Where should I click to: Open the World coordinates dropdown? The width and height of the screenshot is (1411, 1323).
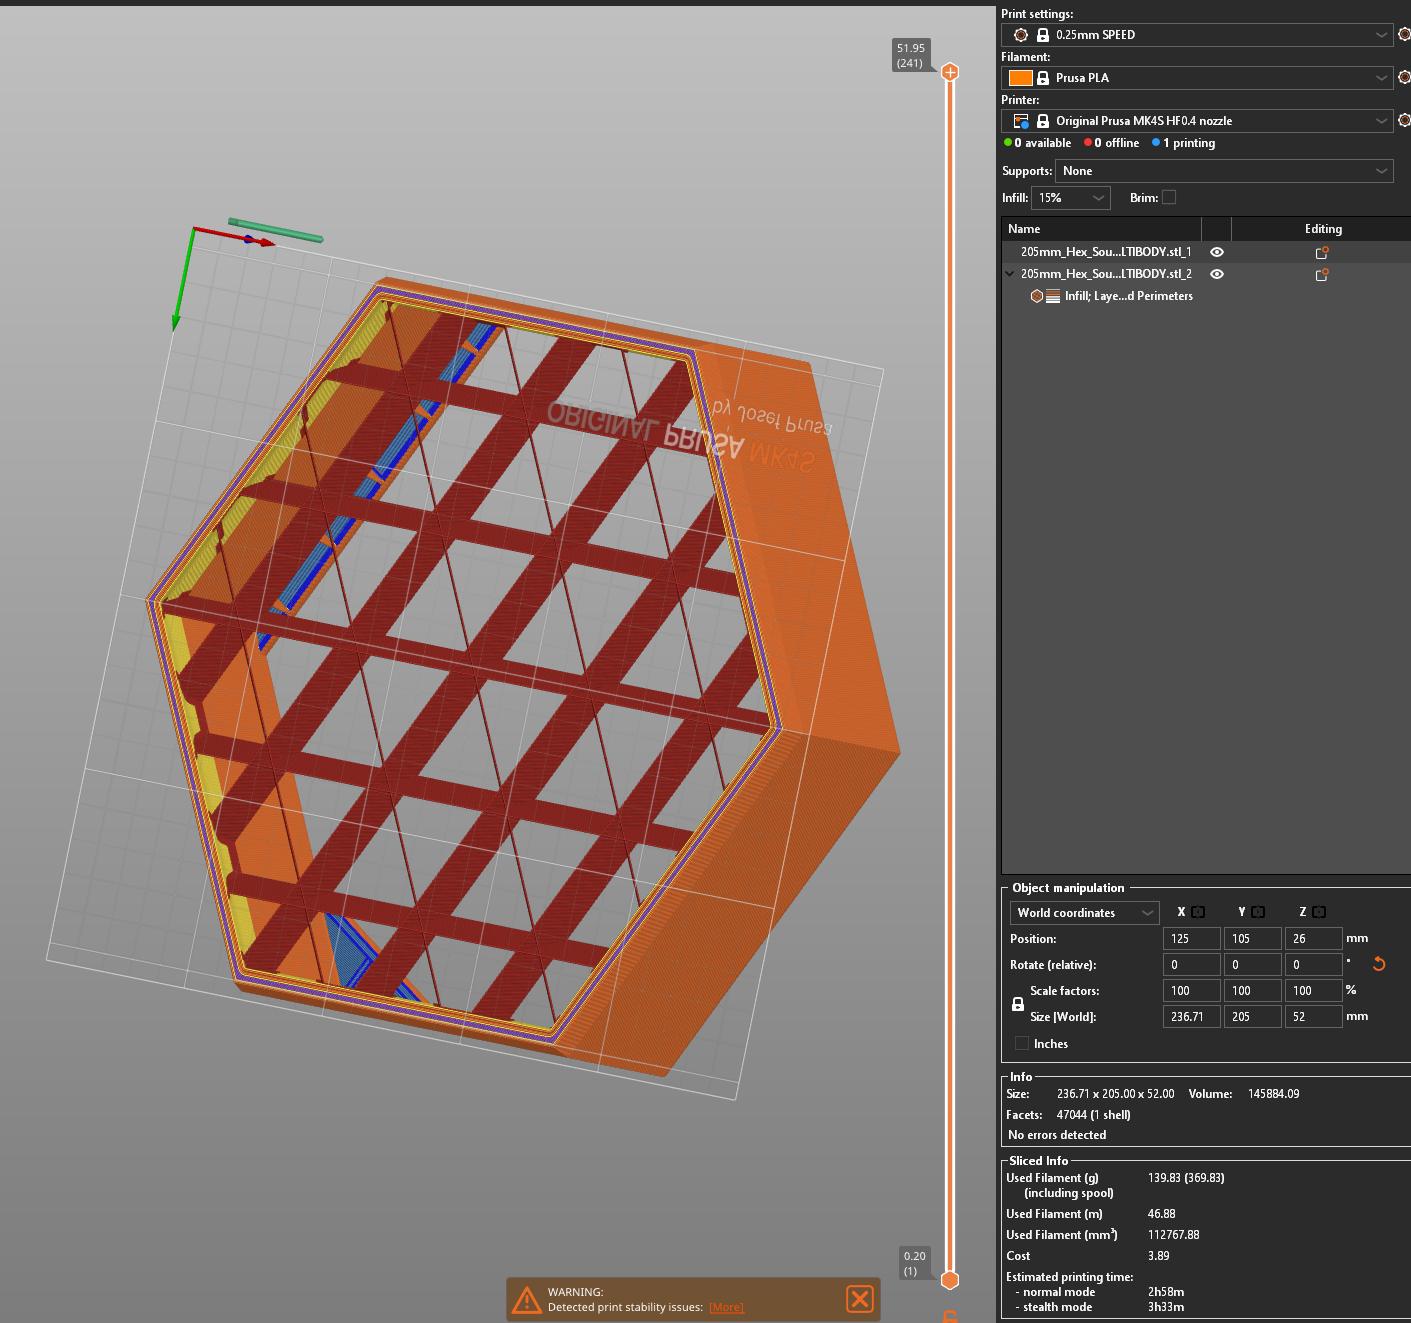pos(1084,912)
